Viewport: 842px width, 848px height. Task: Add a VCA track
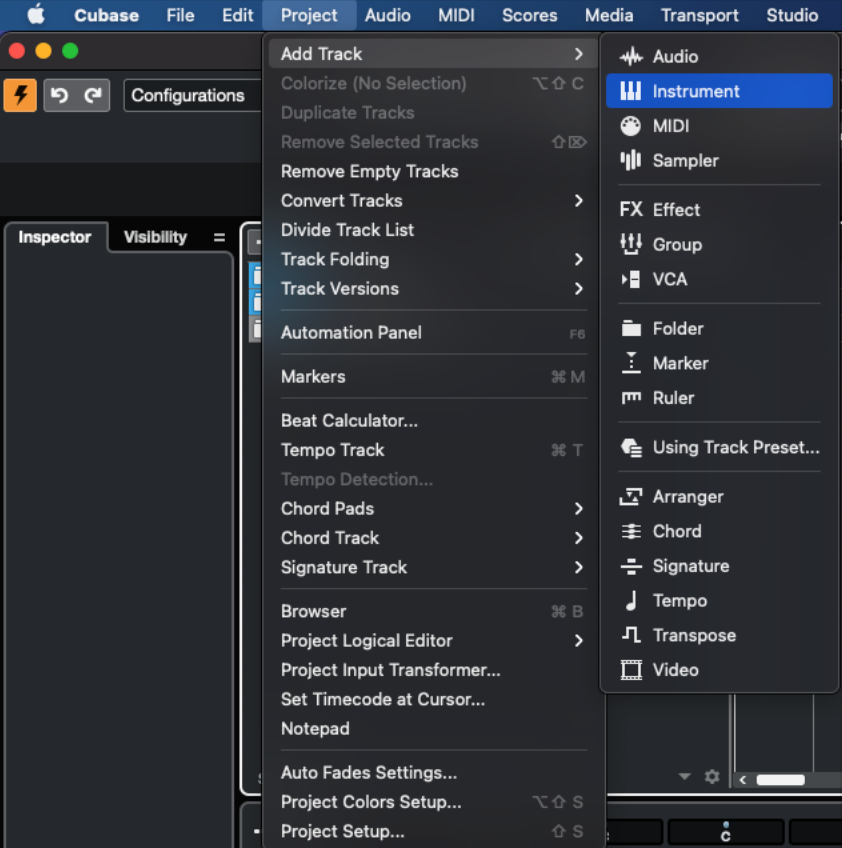coord(669,279)
